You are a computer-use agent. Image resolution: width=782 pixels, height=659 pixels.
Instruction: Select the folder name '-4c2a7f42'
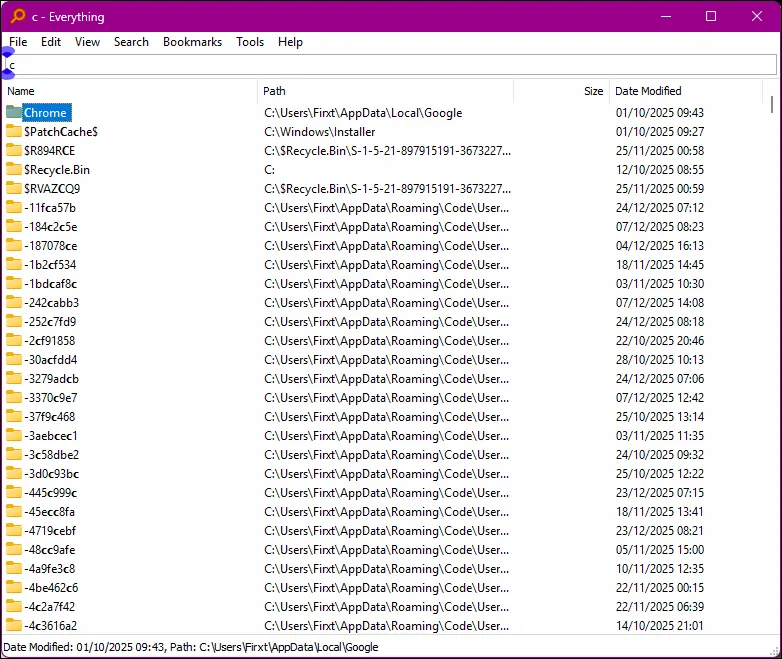(49, 607)
